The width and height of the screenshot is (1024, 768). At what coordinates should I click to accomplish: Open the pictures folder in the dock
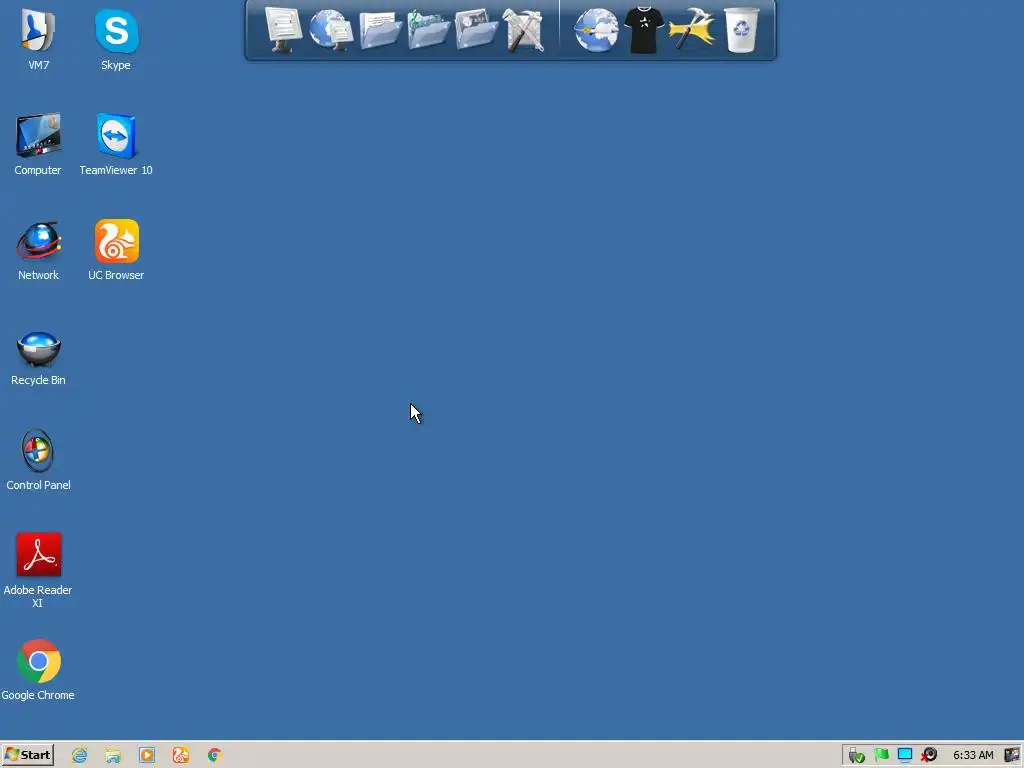pos(476,29)
